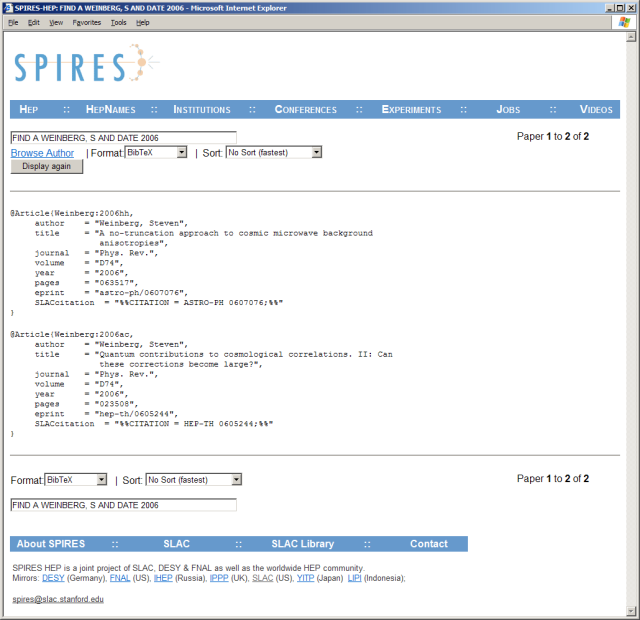This screenshot has height=620, width=640.
Task: Go to the HEP section tab
Action: tap(29, 109)
